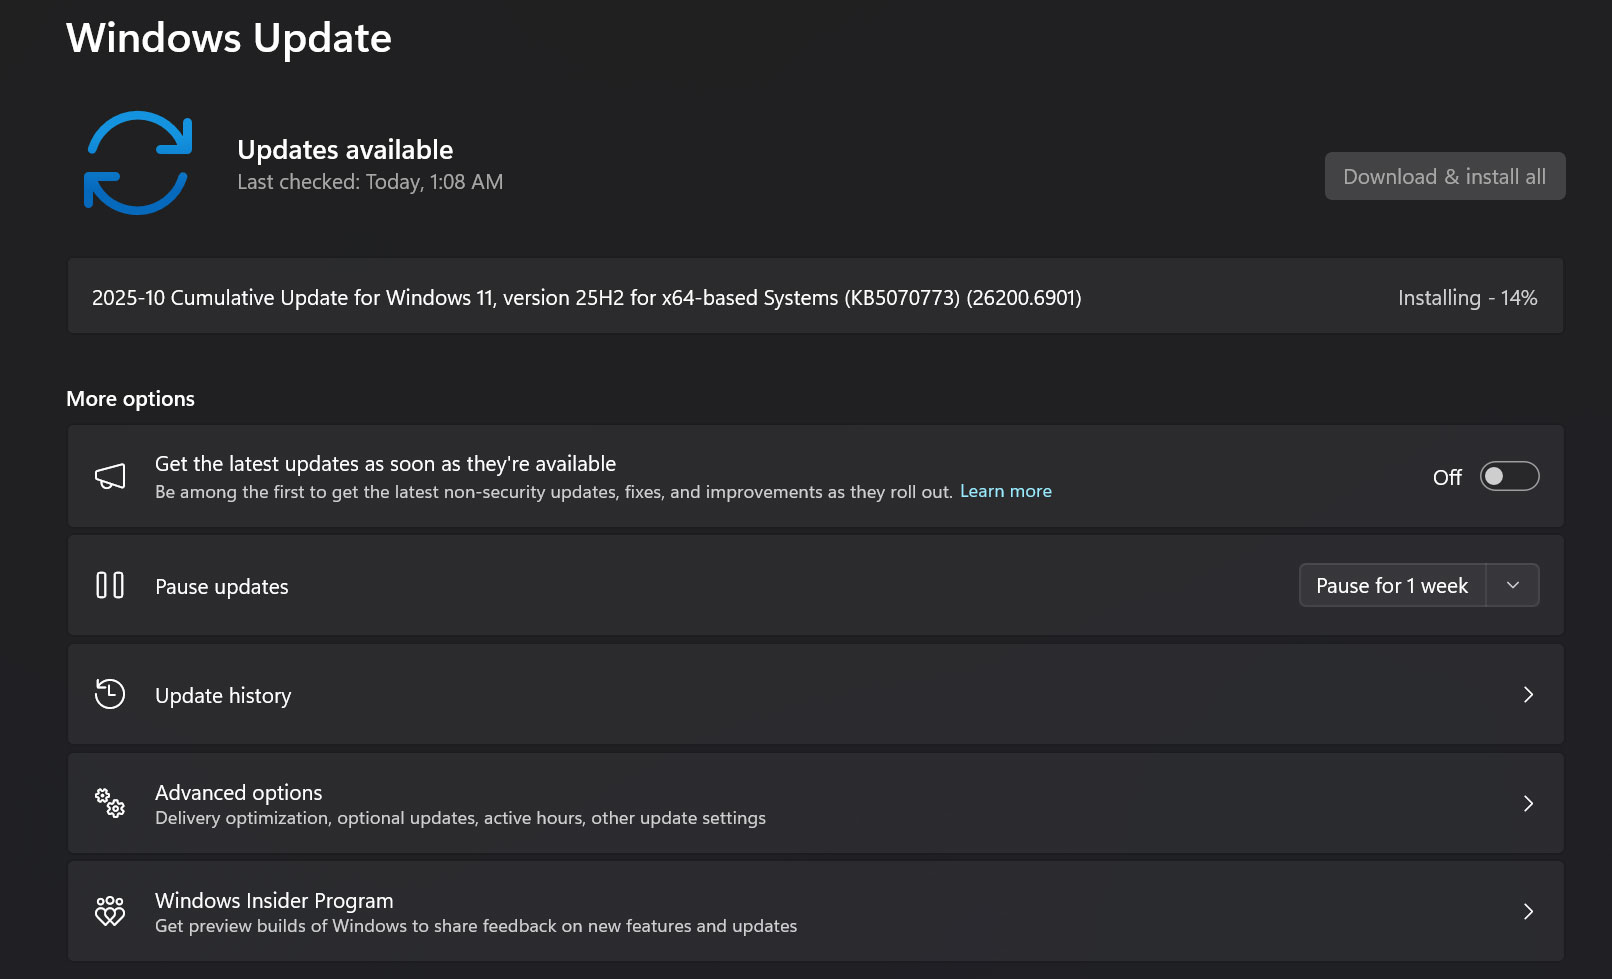Select the Update history label text
The image size is (1612, 979).
(x=223, y=696)
